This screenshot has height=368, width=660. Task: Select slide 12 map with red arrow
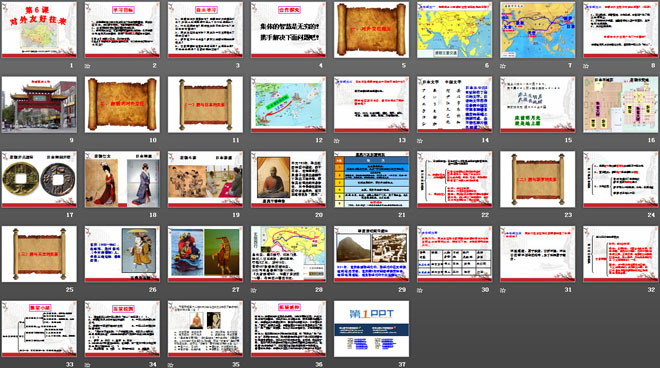point(288,104)
